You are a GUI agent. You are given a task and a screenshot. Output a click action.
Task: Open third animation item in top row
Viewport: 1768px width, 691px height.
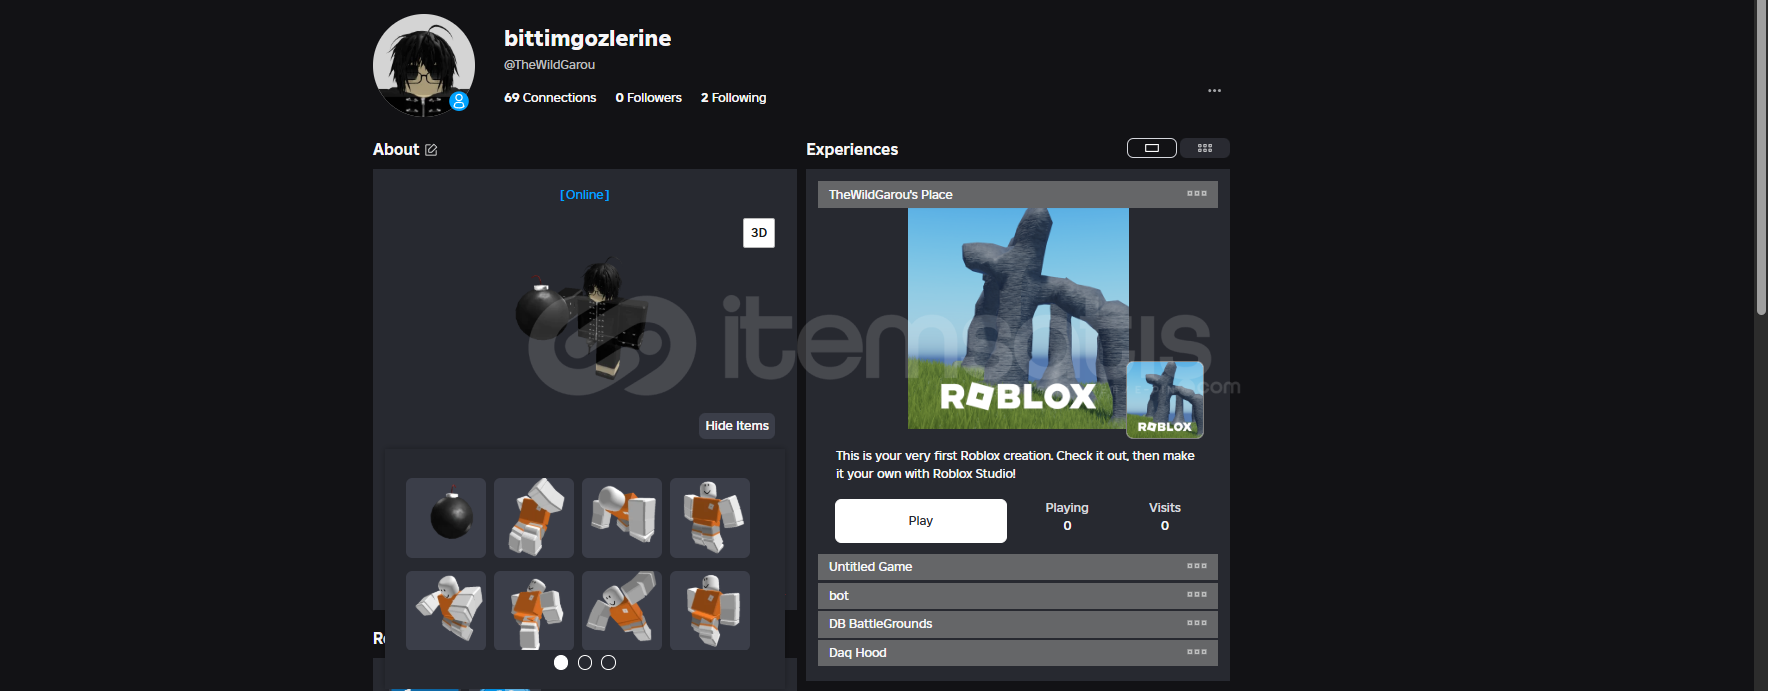(622, 518)
